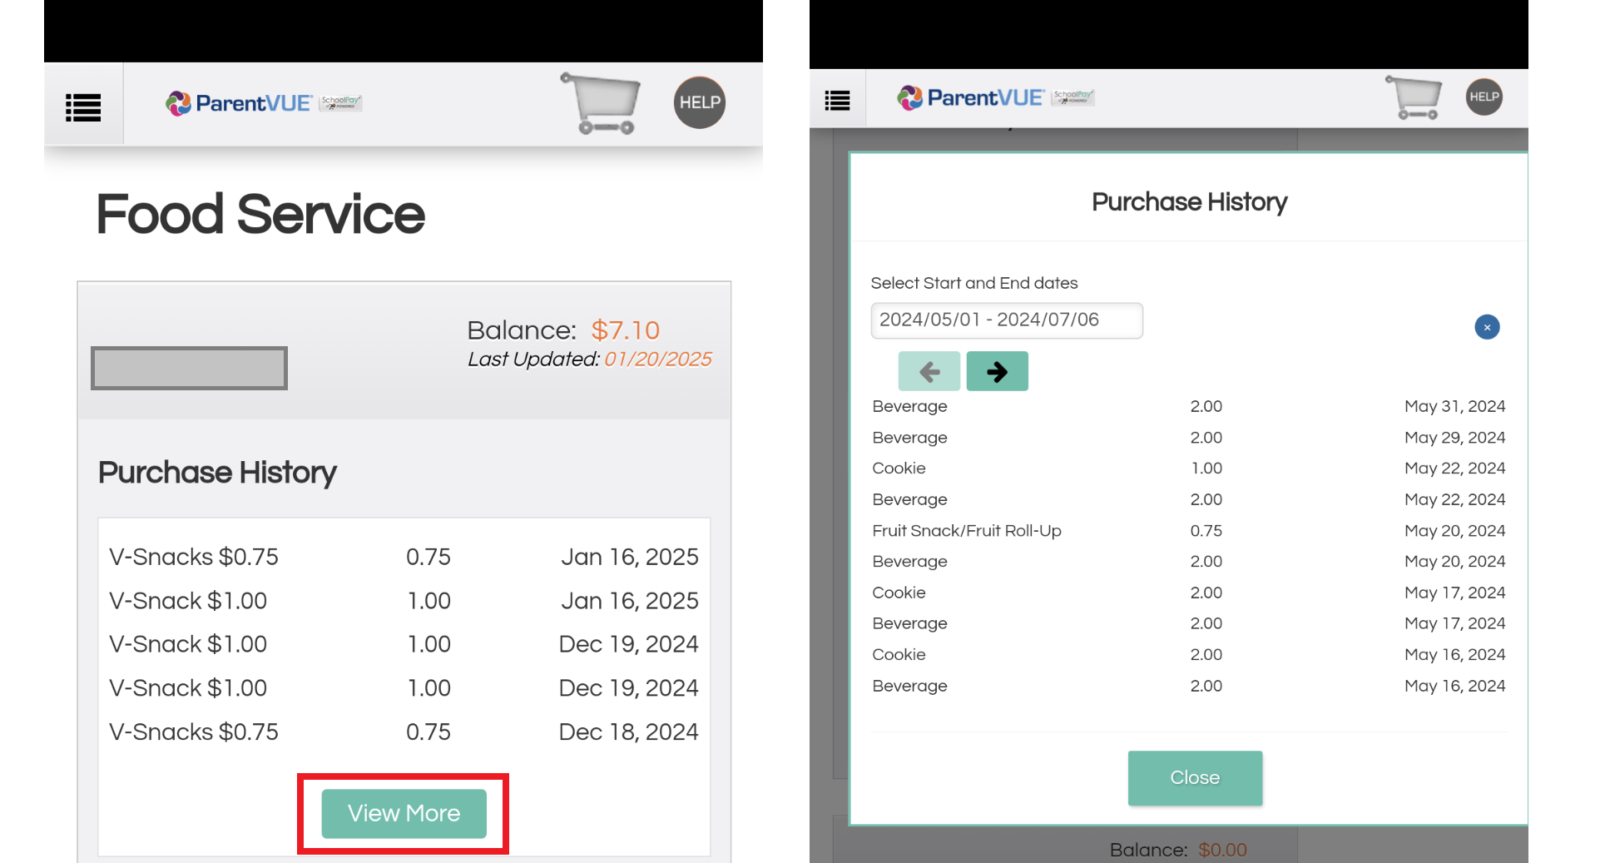
Task: Click the ParentVUE logo in left header
Action: pyautogui.click(x=239, y=103)
